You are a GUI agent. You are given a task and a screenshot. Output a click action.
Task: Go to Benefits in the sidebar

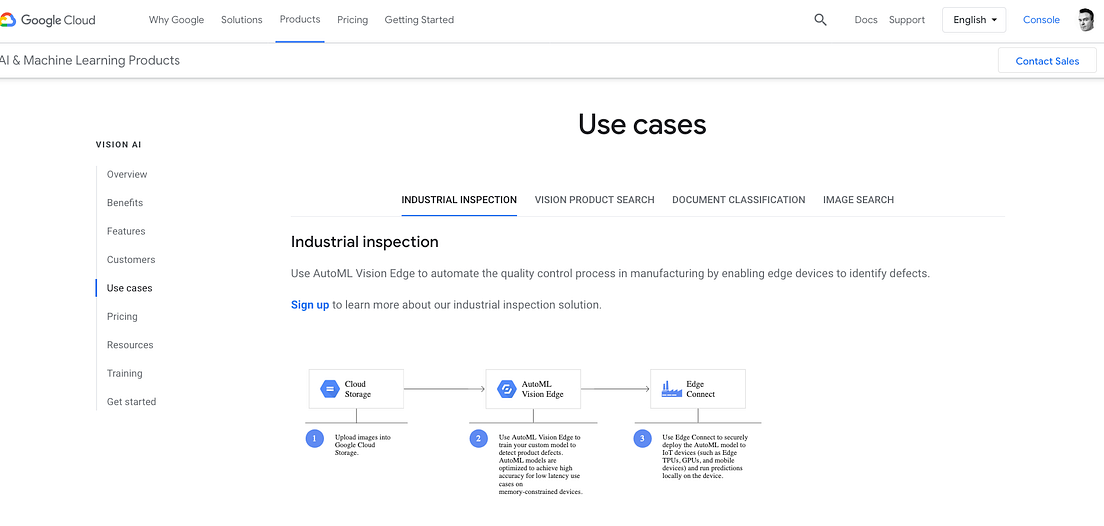point(125,203)
